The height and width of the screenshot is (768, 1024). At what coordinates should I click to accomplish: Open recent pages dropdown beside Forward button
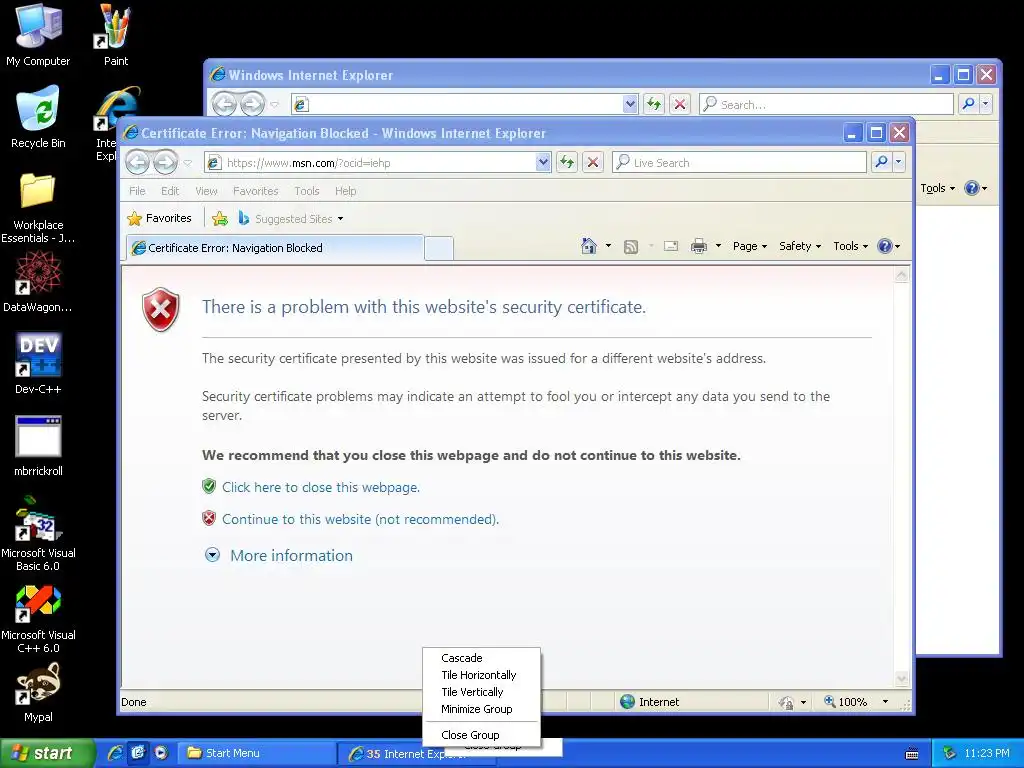click(x=187, y=163)
